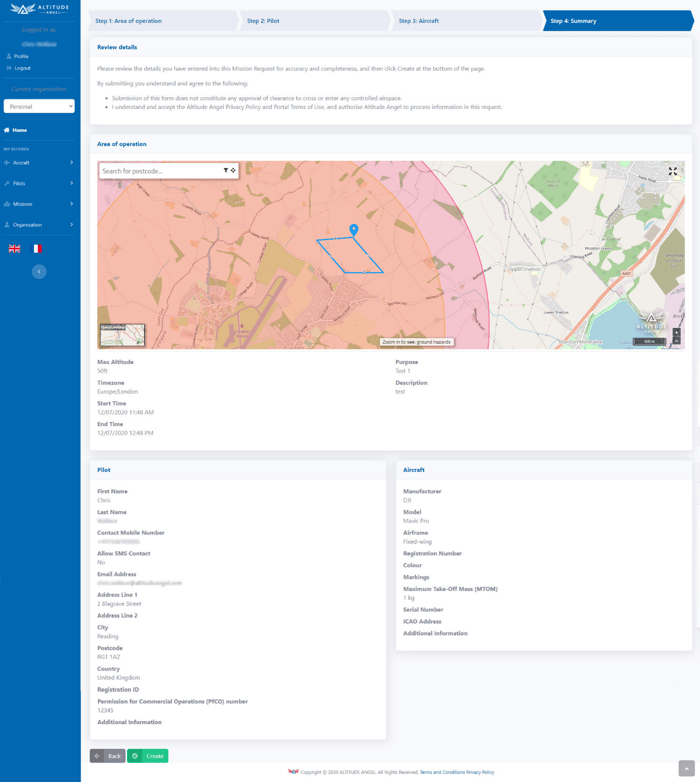Select the 'Europe/London' timezone value
700x782 pixels.
pos(117,392)
